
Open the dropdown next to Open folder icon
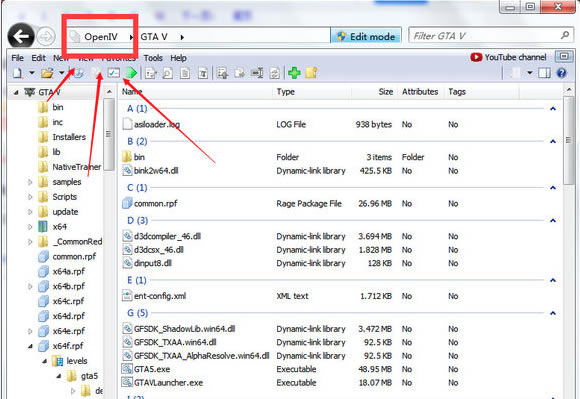[61, 73]
